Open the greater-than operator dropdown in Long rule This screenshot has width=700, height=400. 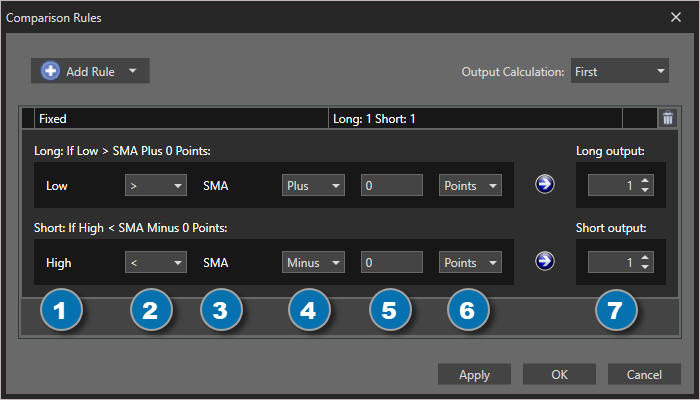click(x=156, y=185)
